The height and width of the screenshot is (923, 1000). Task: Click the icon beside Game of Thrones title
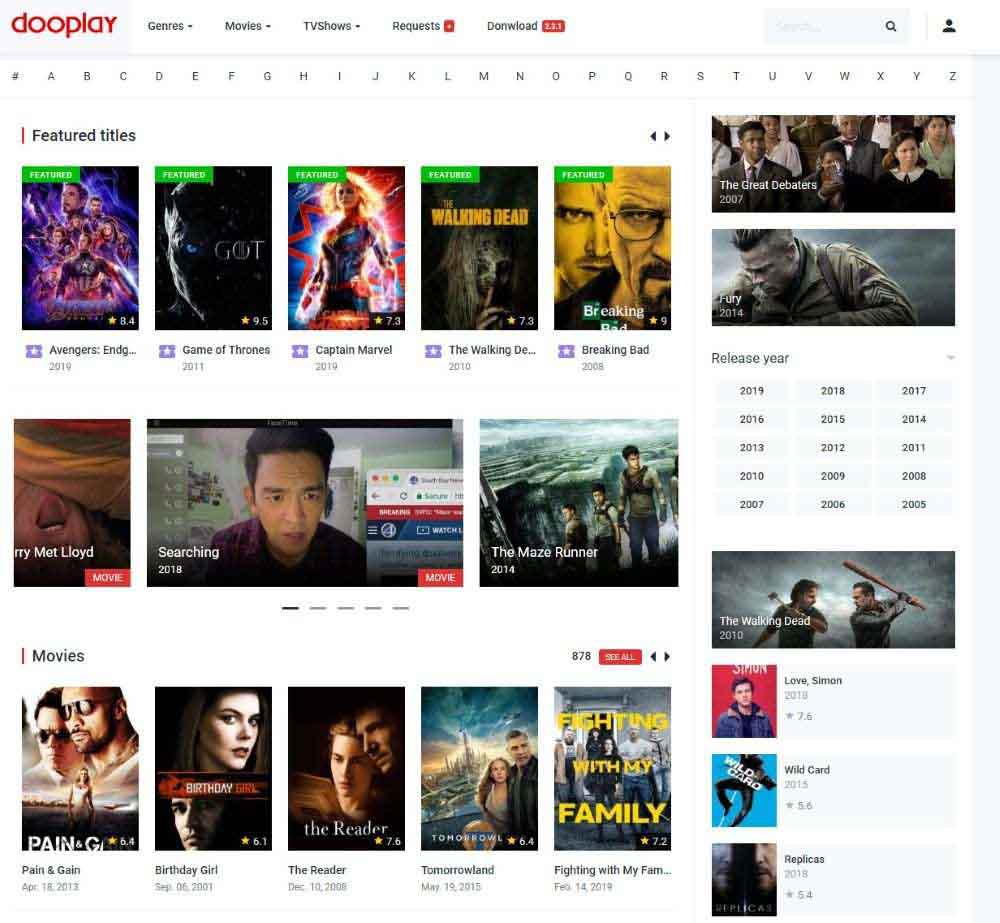pos(167,351)
